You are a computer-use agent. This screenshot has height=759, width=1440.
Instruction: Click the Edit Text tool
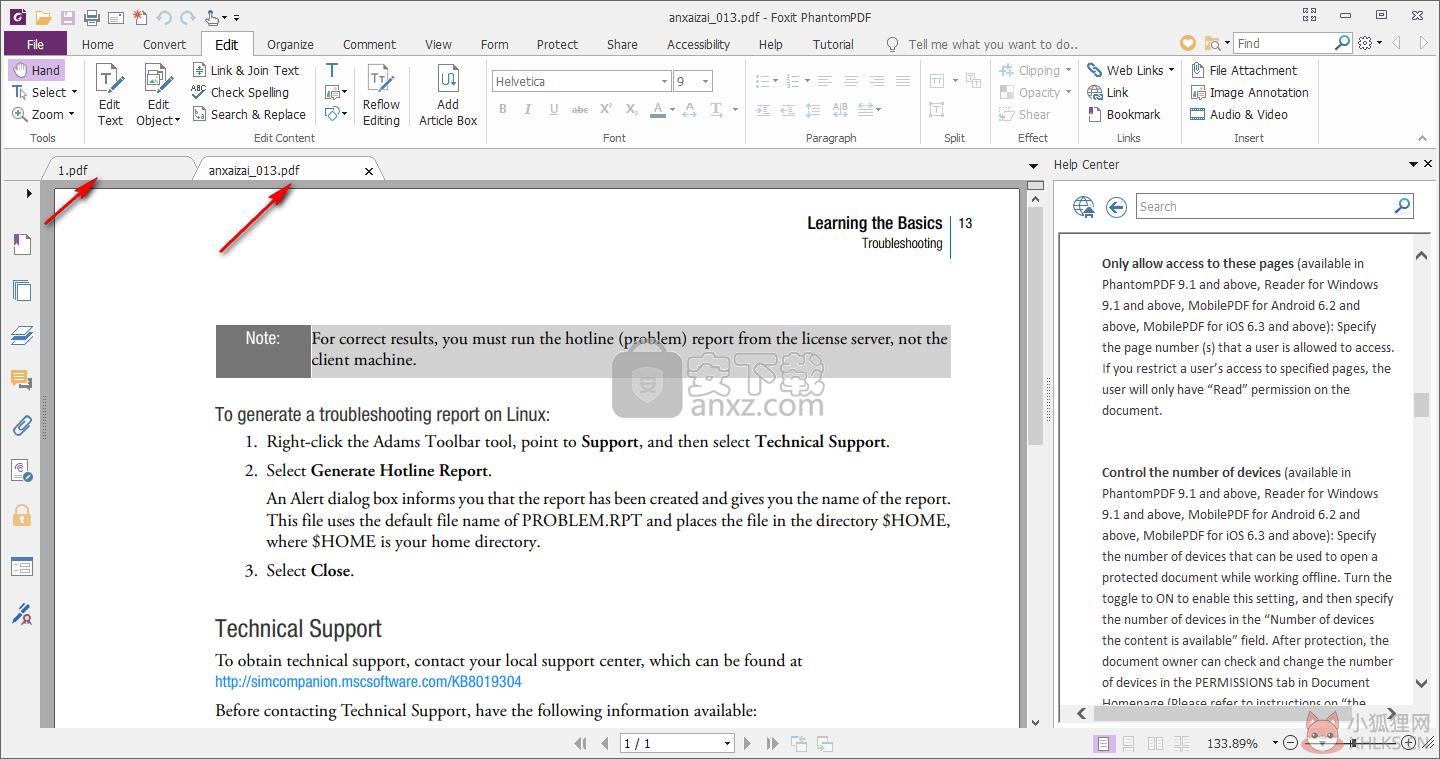pyautogui.click(x=110, y=95)
